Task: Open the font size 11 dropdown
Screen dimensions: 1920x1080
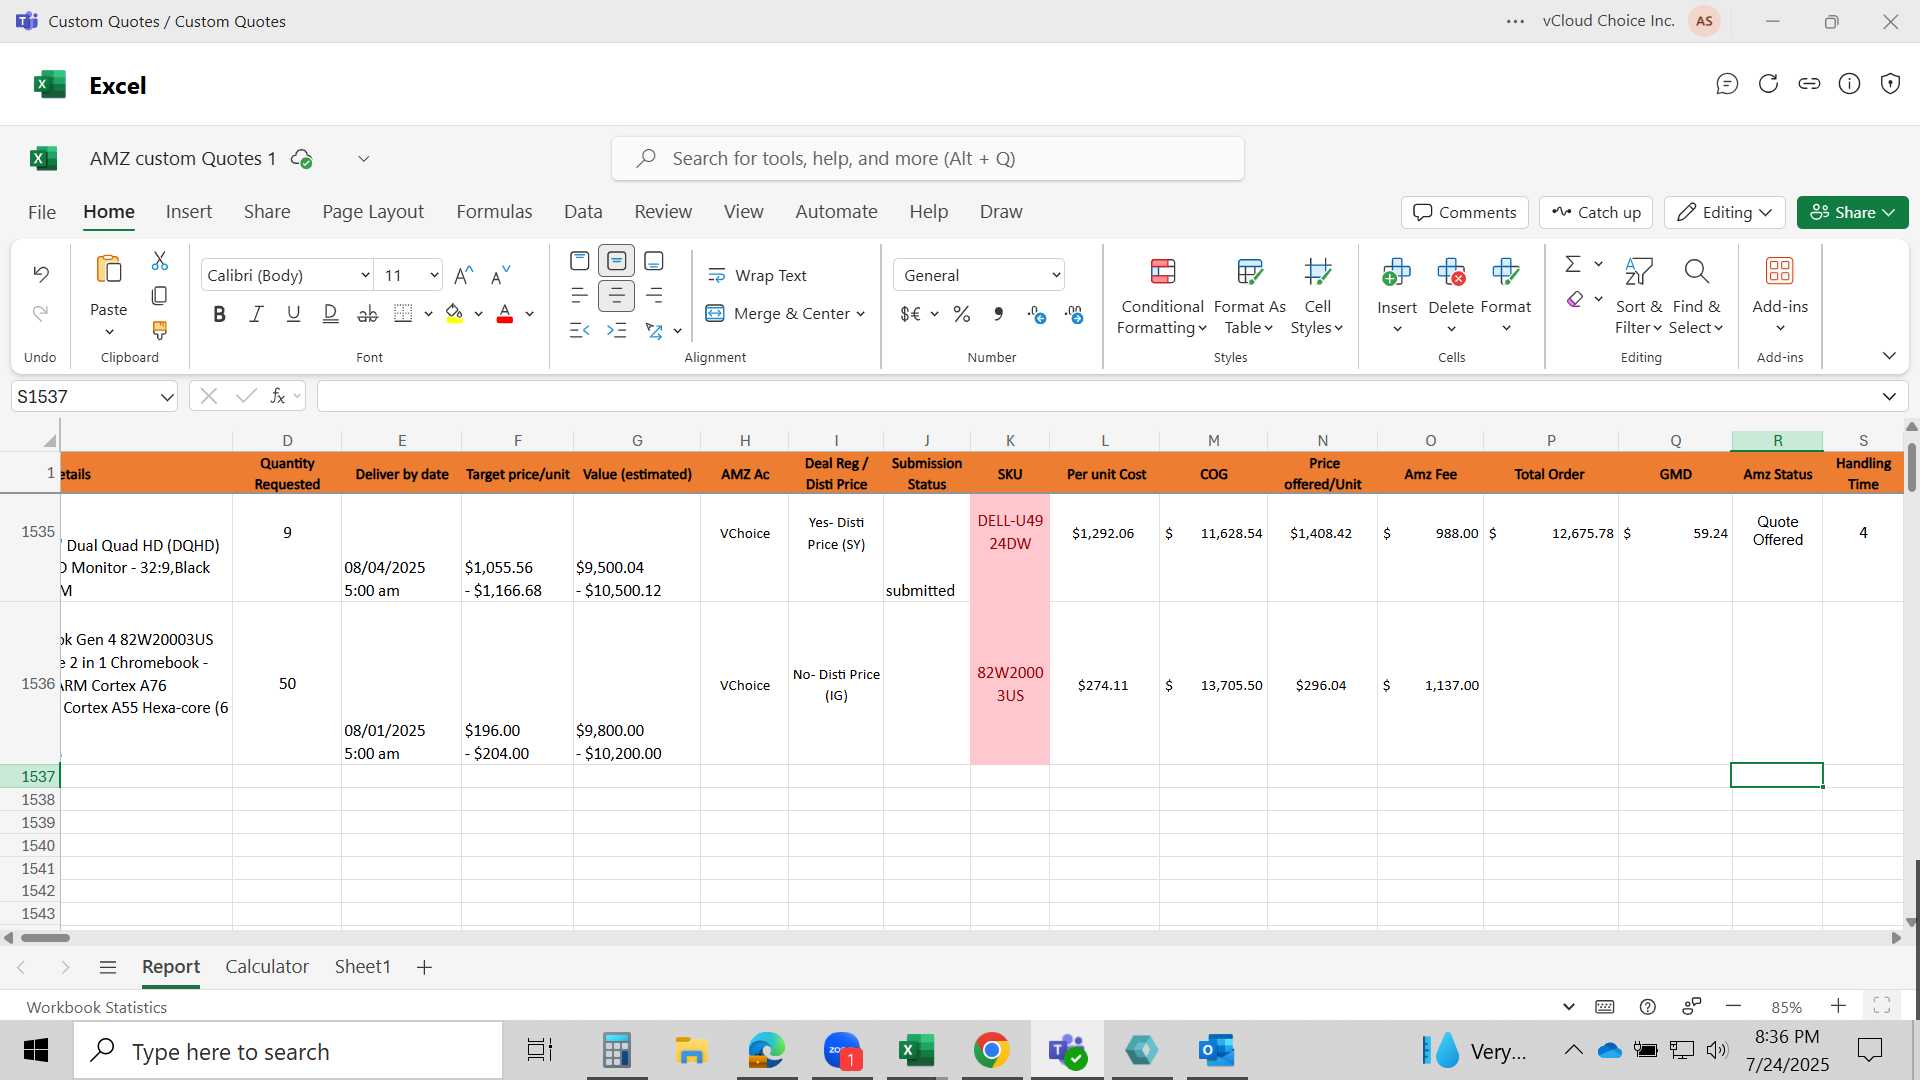Action: (x=434, y=276)
